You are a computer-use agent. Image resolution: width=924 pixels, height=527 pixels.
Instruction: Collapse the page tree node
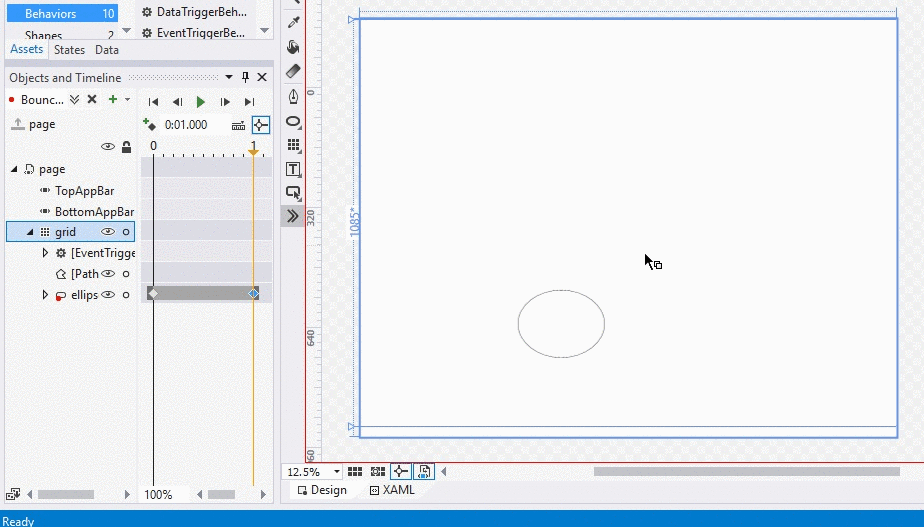pyautogui.click(x=14, y=169)
